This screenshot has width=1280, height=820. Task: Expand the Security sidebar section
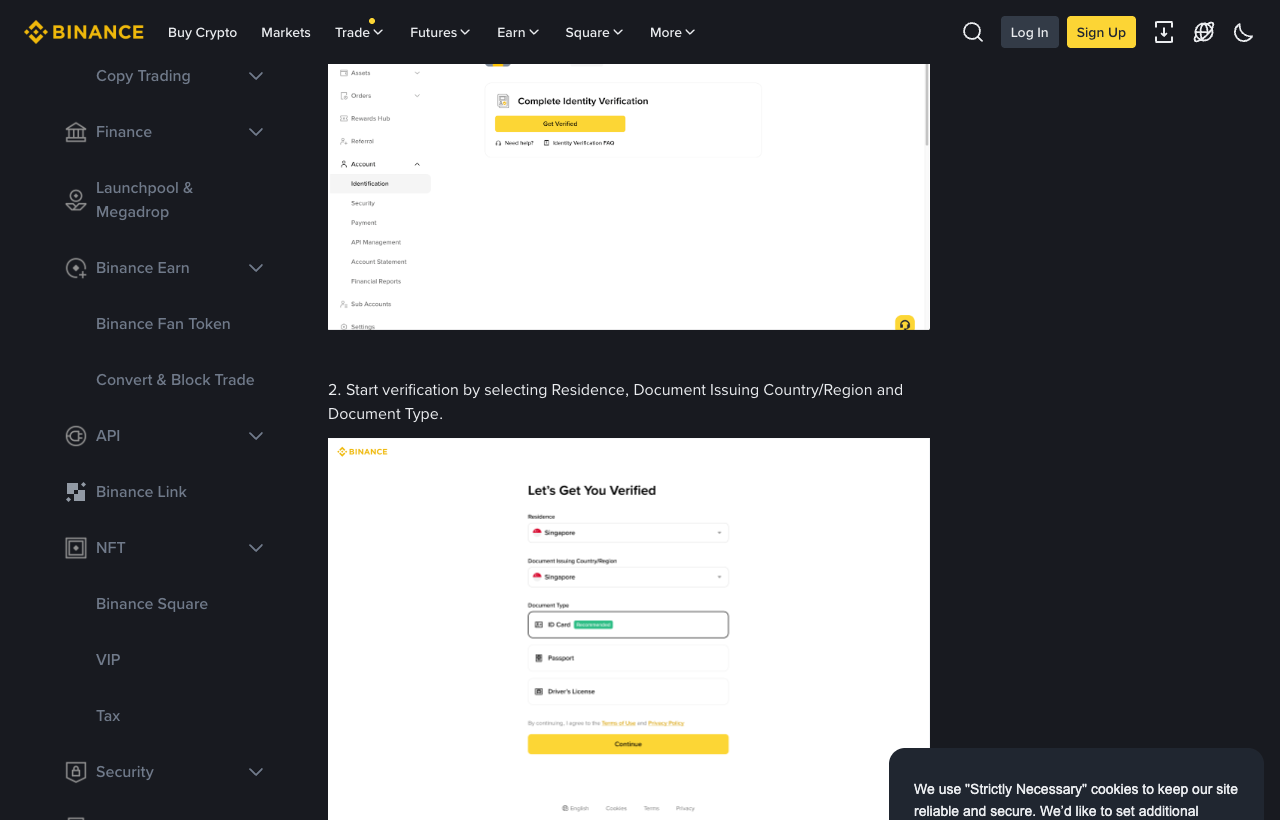point(256,772)
